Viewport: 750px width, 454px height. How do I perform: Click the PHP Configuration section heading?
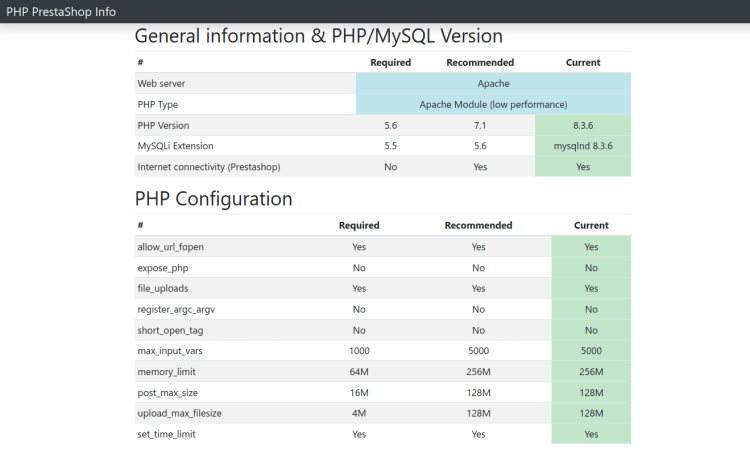click(x=213, y=199)
